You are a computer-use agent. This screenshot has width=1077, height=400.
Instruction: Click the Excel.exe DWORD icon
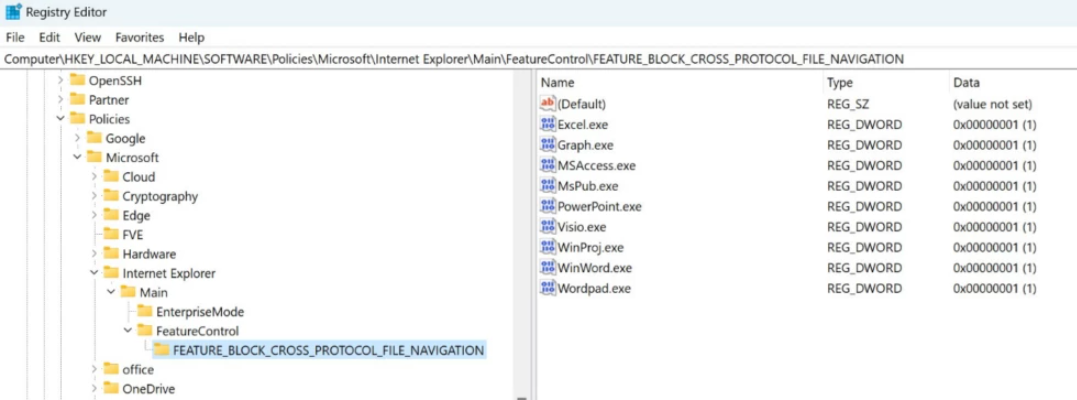click(x=547, y=124)
